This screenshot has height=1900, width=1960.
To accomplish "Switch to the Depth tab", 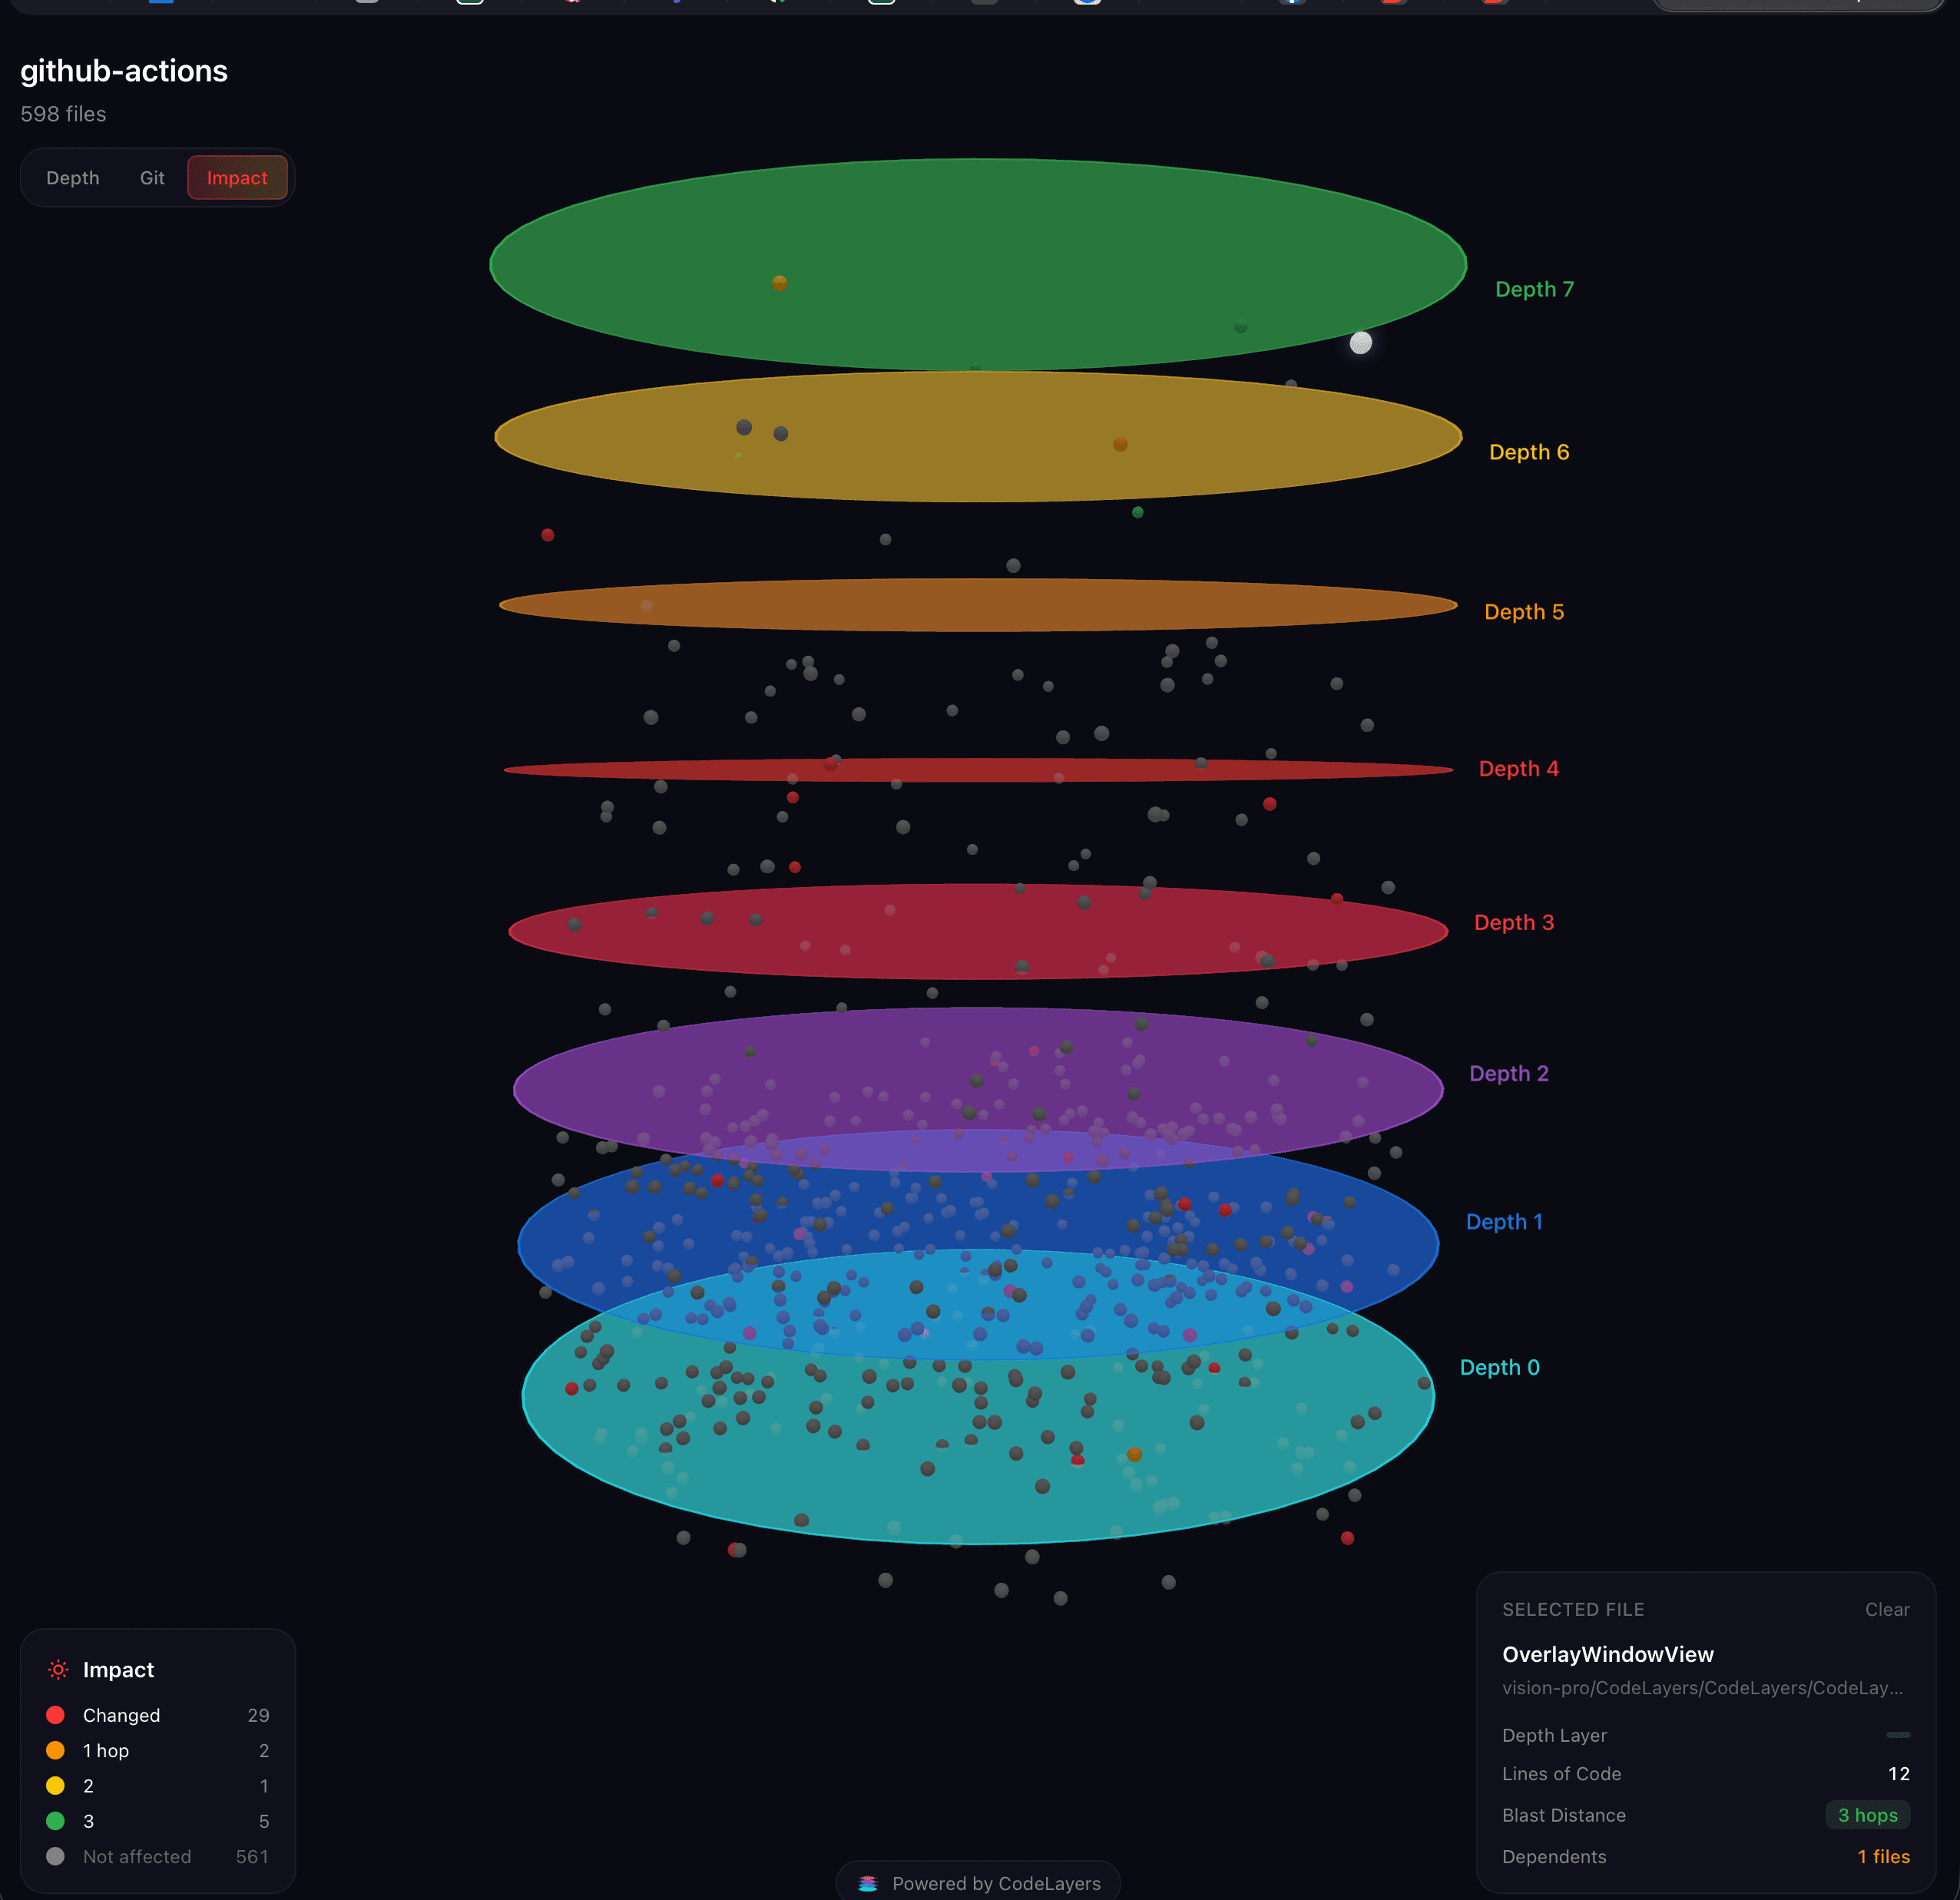I will [x=72, y=177].
